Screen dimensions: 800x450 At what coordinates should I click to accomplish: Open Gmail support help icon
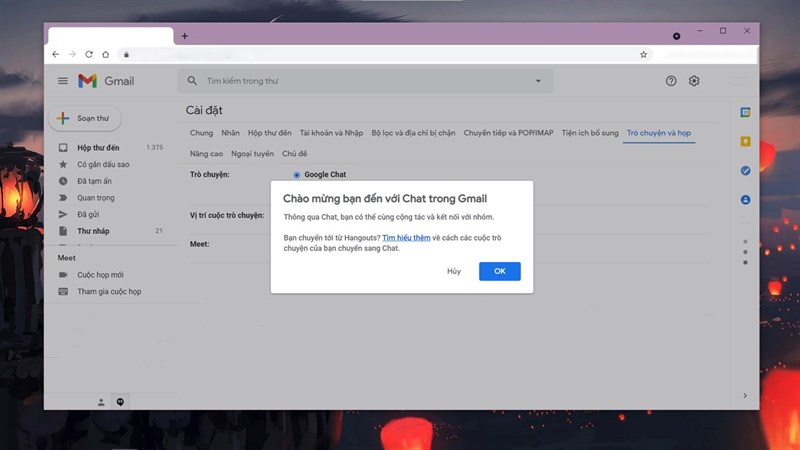(x=671, y=81)
